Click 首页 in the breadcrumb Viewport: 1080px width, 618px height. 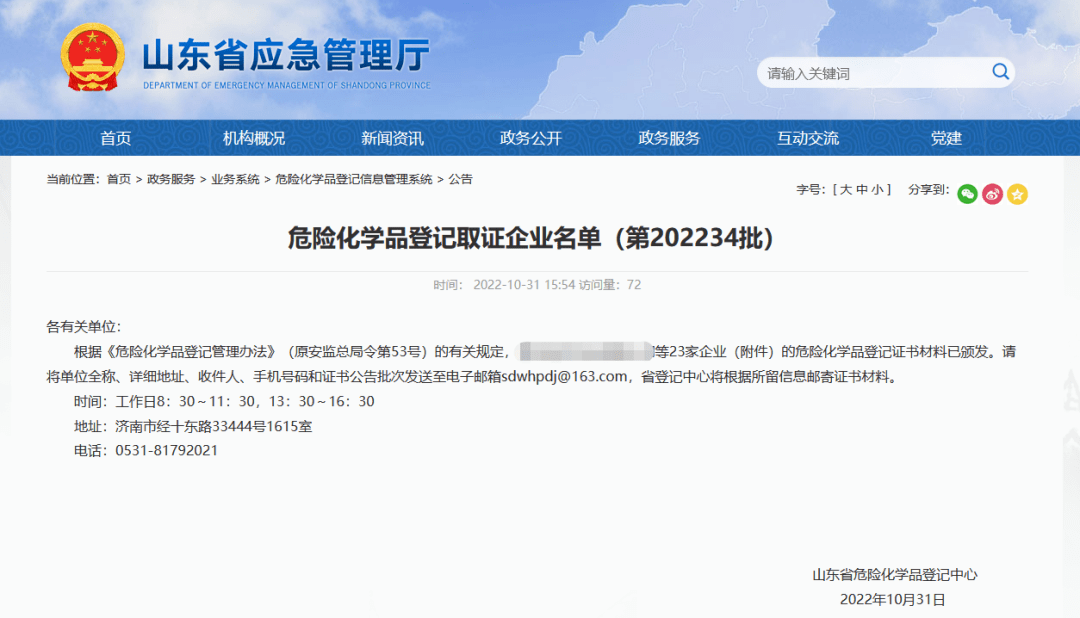pos(119,179)
